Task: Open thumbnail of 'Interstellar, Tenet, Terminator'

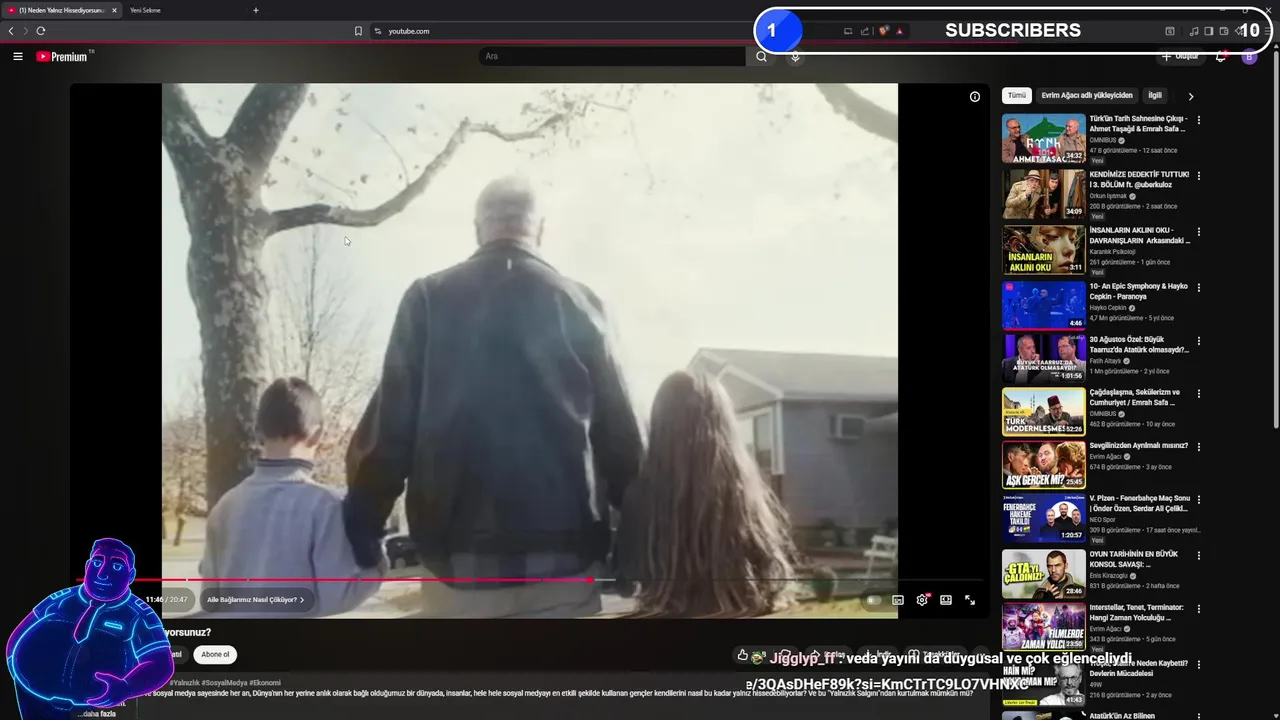Action: pos(1043,626)
